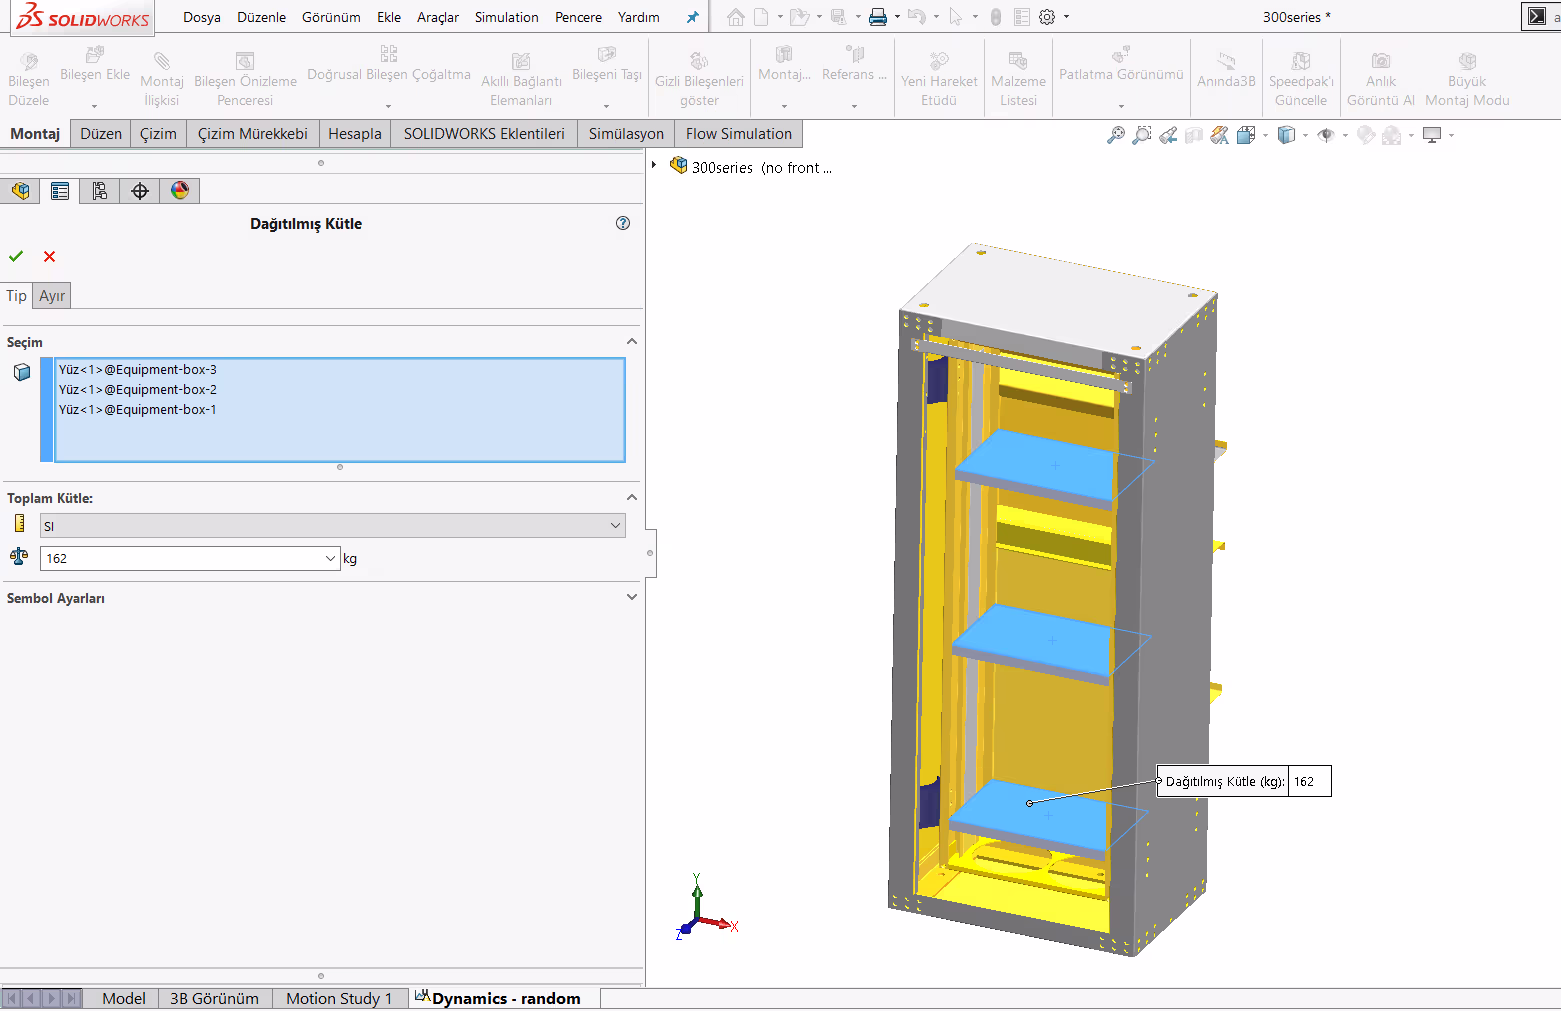Switch to the Flow Simulation ribbon tab
1561x1011 pixels.
tap(739, 134)
